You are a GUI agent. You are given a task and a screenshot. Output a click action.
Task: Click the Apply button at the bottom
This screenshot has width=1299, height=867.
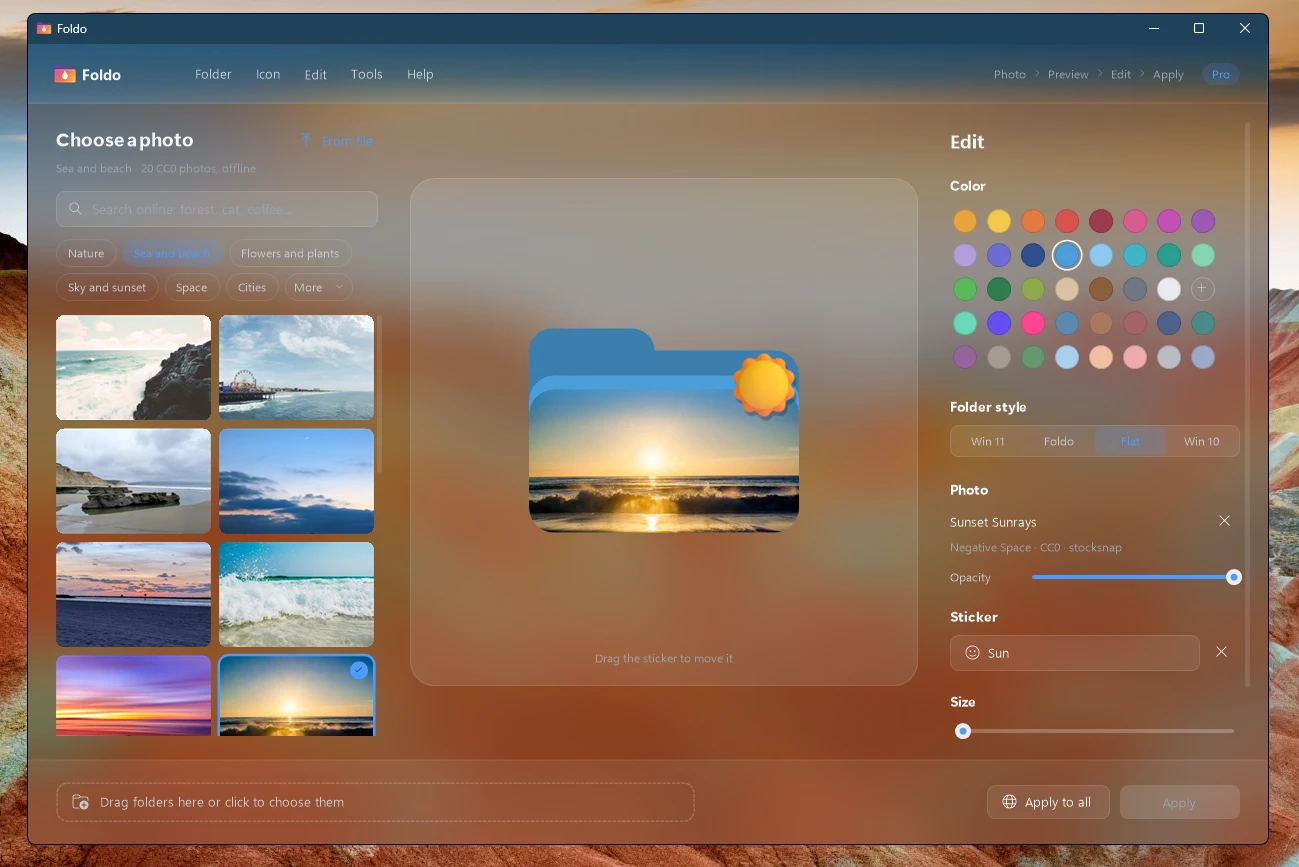point(1180,802)
